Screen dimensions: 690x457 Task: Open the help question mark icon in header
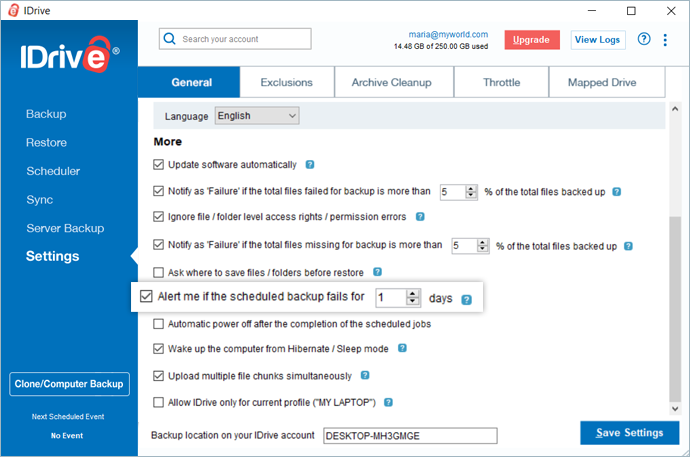tap(644, 39)
